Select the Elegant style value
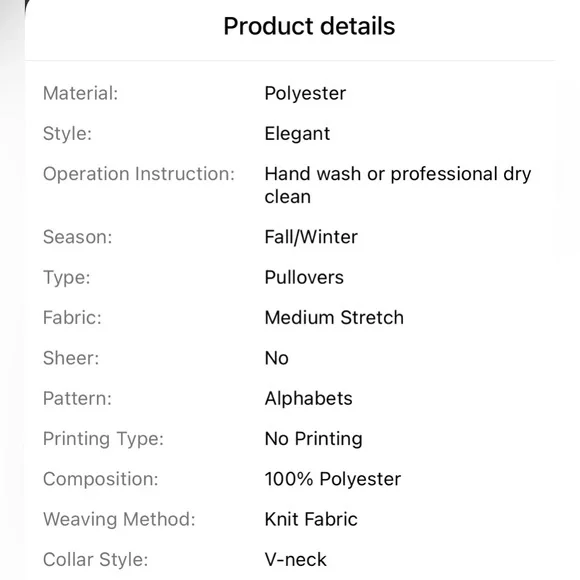The height and width of the screenshot is (580, 580). point(297,134)
